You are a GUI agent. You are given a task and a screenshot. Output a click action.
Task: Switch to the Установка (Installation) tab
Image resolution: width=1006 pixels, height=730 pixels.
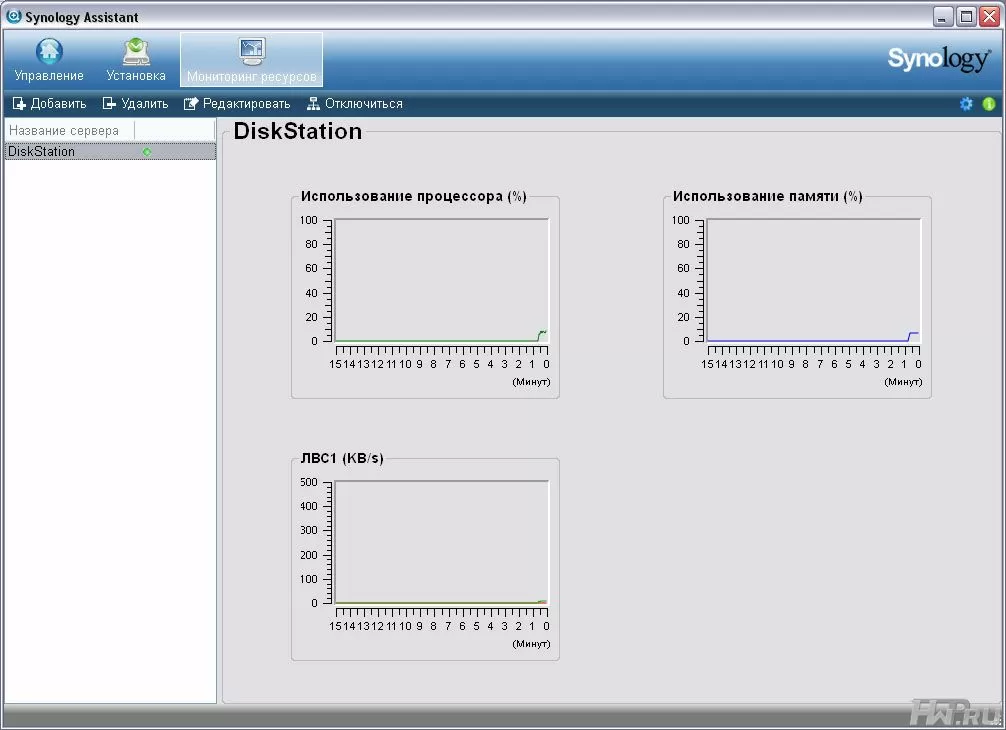(136, 60)
